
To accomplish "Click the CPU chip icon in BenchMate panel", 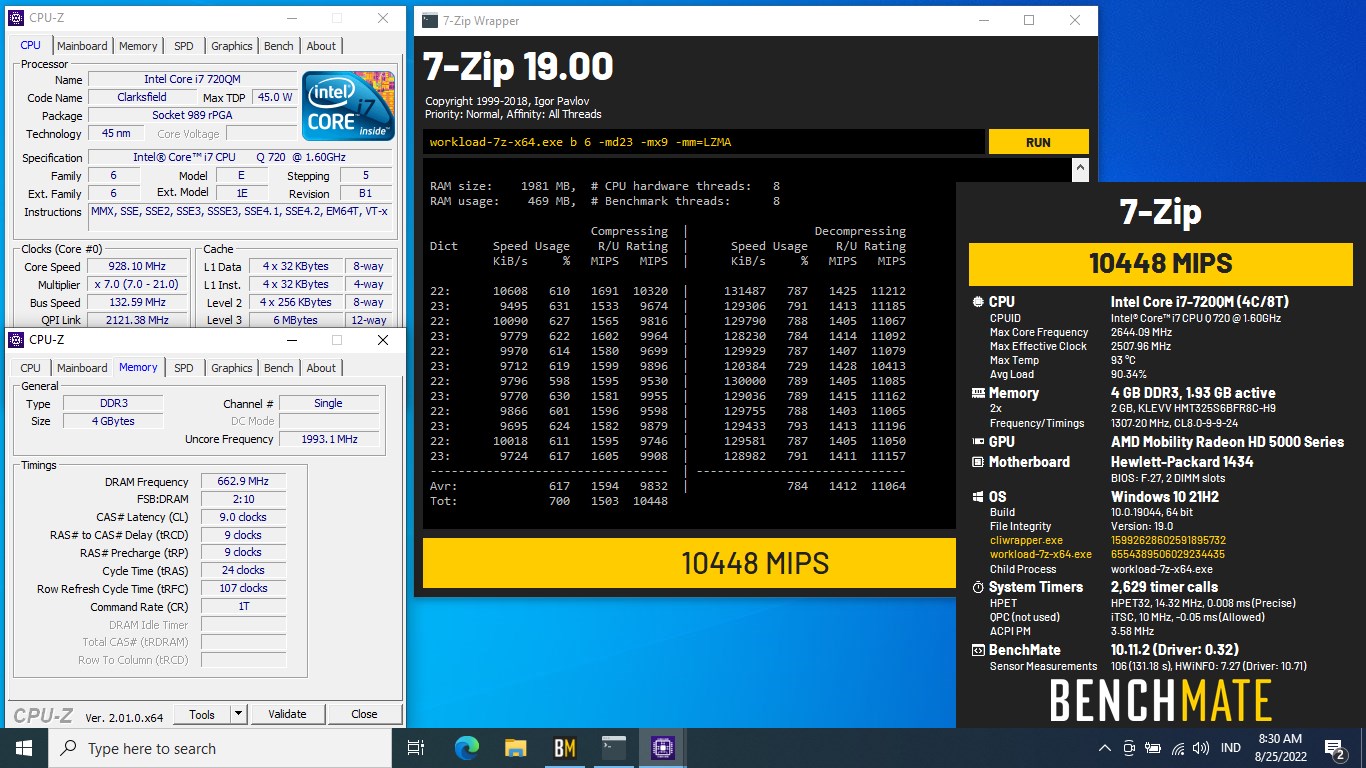I will [x=978, y=302].
